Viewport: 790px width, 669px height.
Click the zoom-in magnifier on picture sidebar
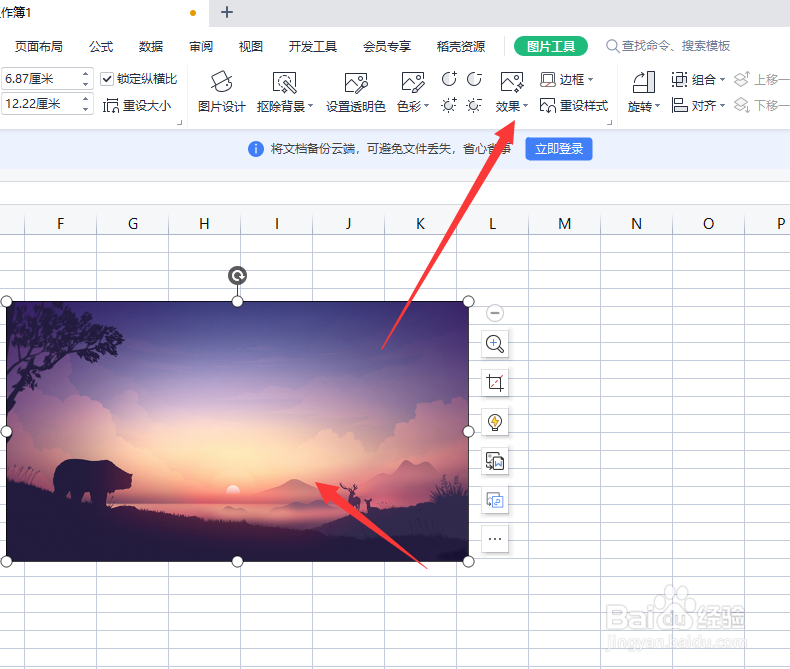pyautogui.click(x=495, y=344)
